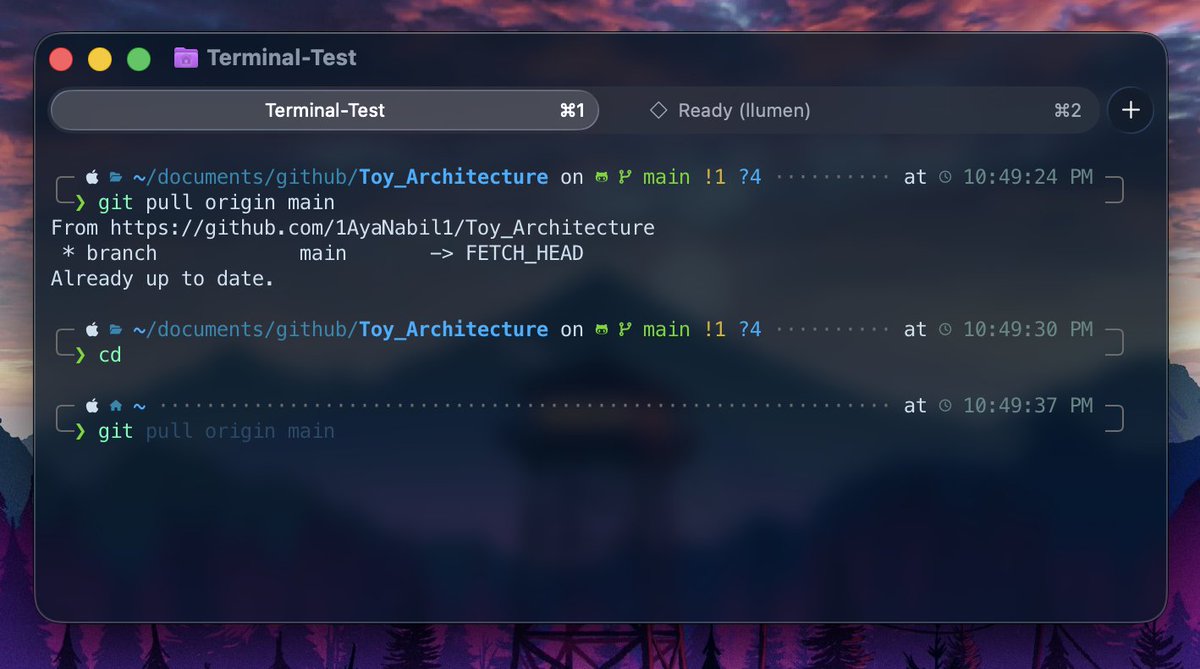
Task: Click the purple folder icon in title bar
Action: tap(186, 58)
